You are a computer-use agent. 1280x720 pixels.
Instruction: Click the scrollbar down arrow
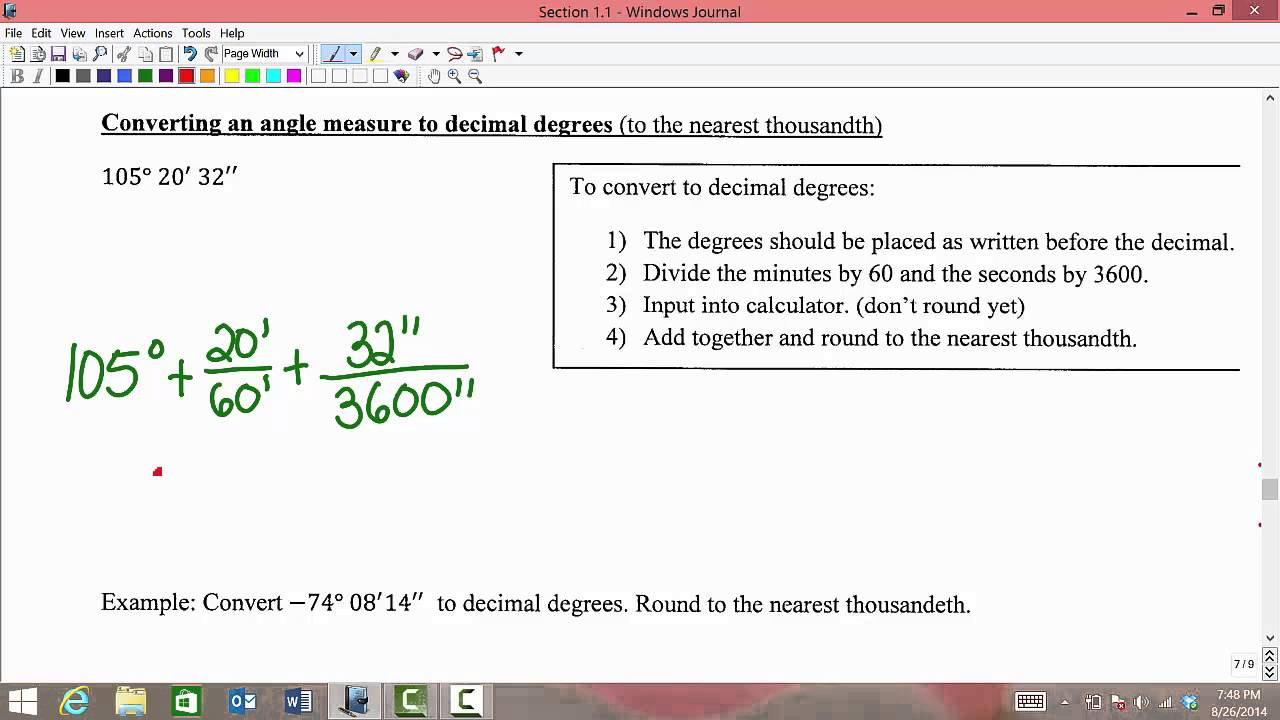(1270, 638)
